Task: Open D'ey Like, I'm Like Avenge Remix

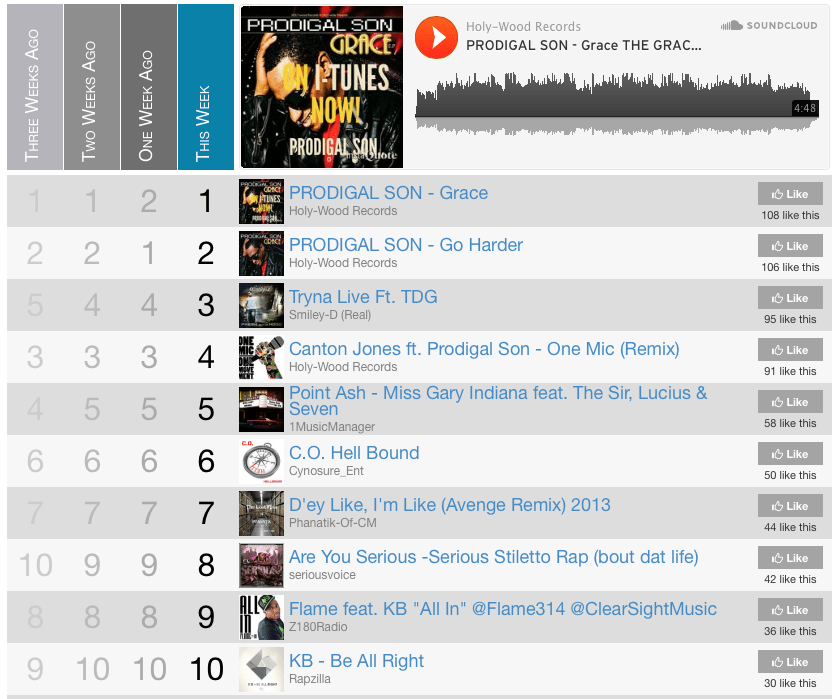Action: click(449, 505)
